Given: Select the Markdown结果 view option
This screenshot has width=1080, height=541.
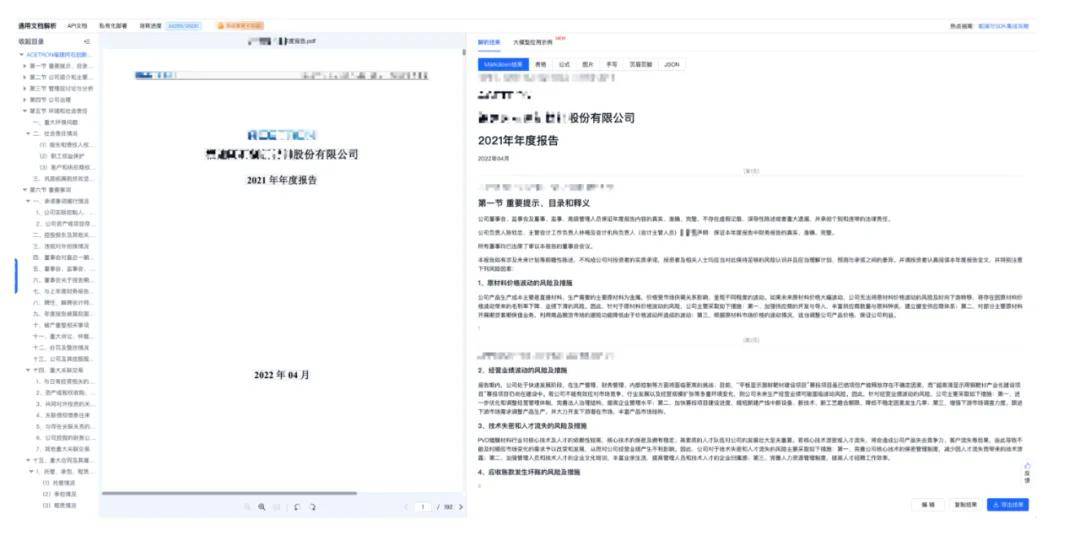Looking at the screenshot, I should 504,63.
